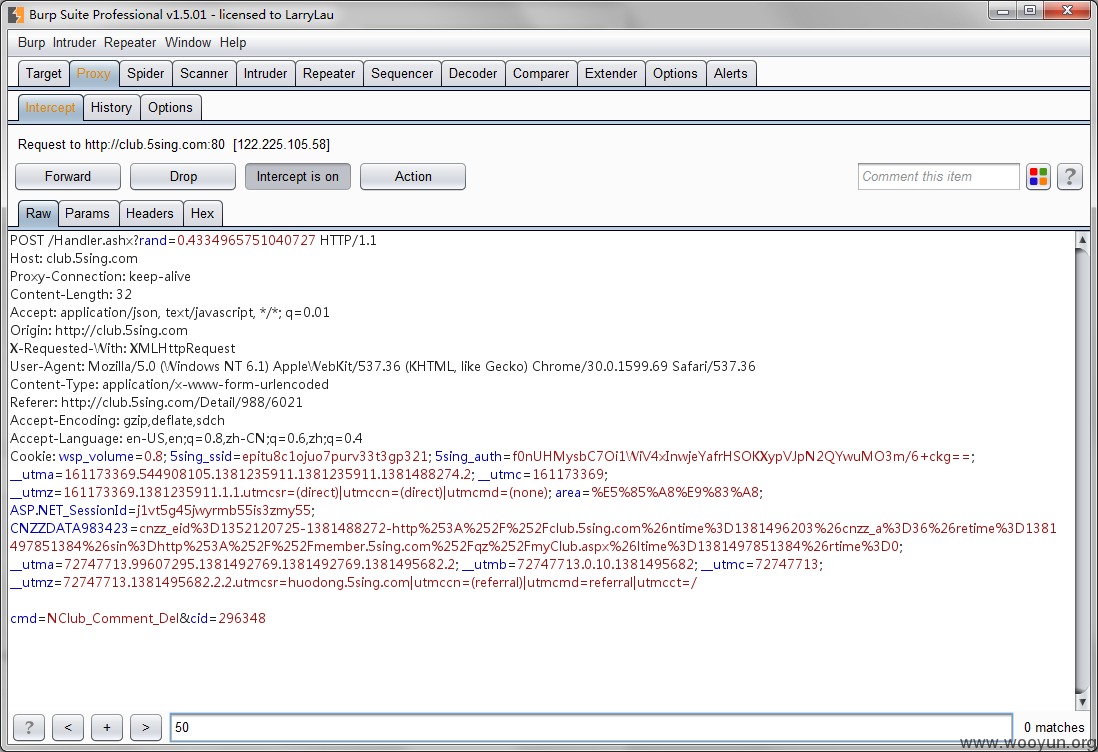Switch to the Decoder tab

[473, 74]
